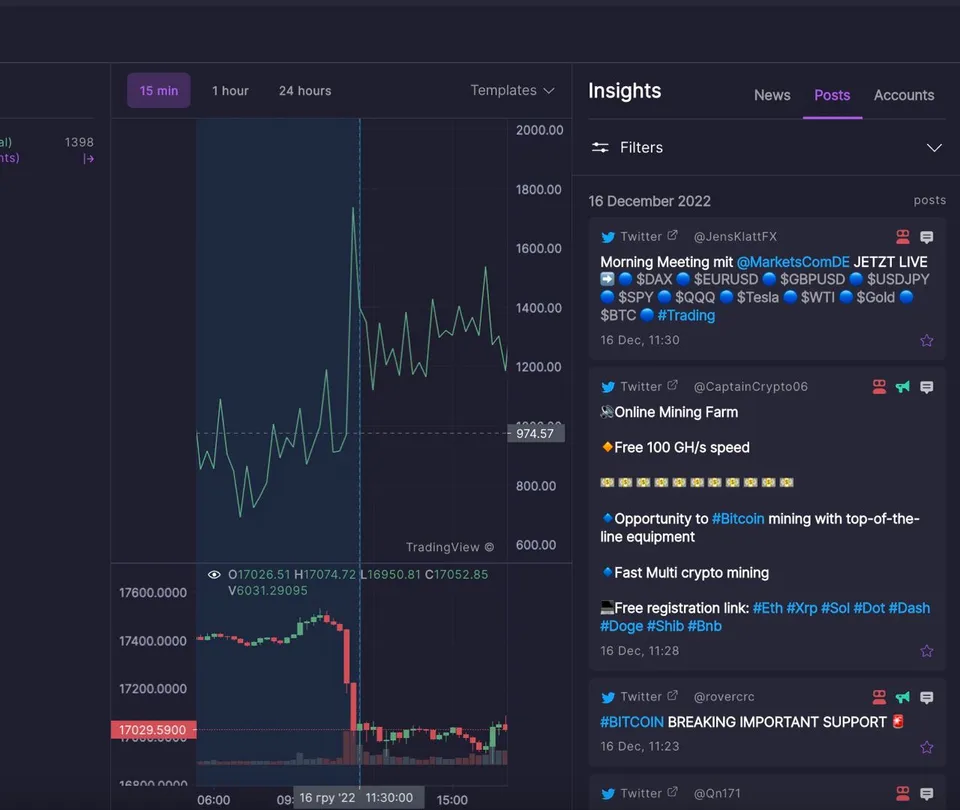Click filters sliders icon

(x=600, y=148)
